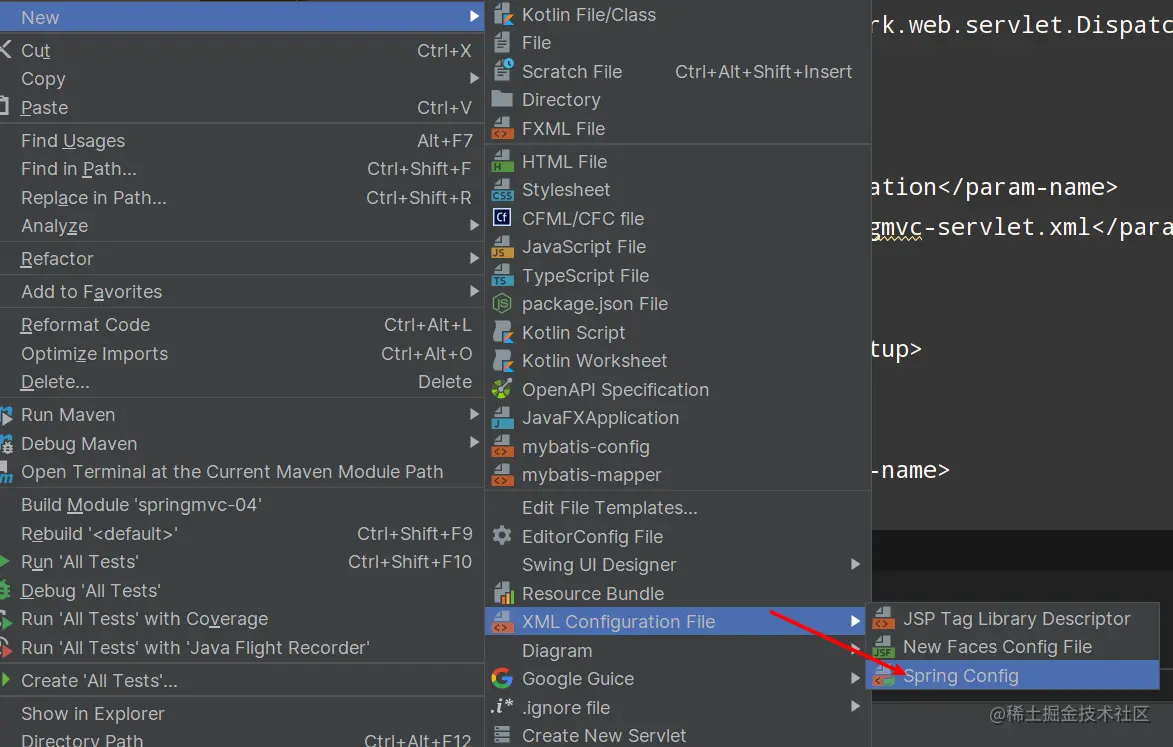The height and width of the screenshot is (747, 1173).
Task: Choose Optimize Imports
Action: coord(241,354)
